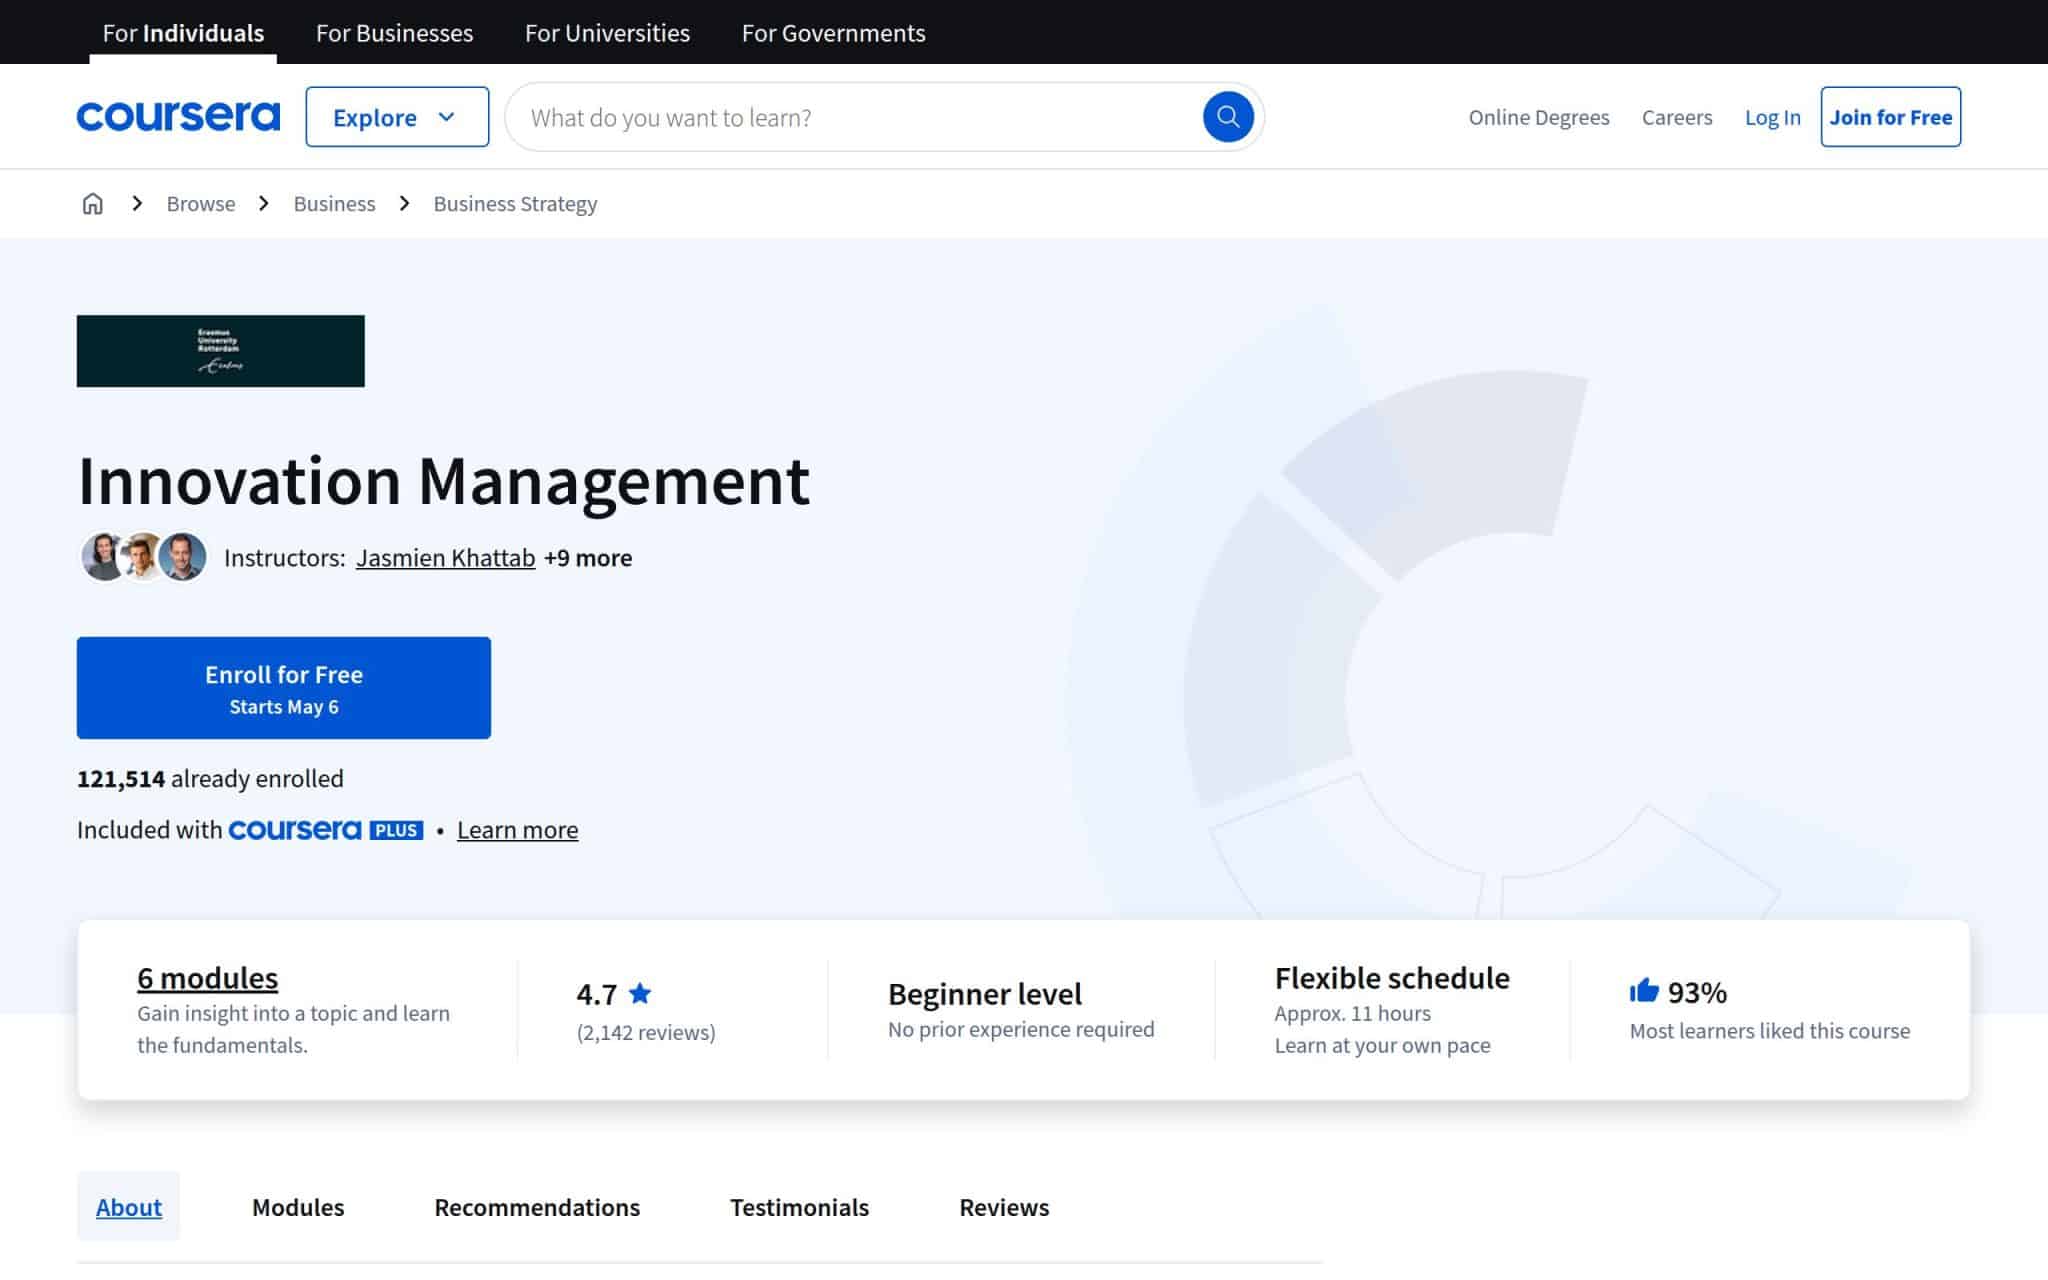Screen dimensions: 2048x1280
Task: Click Learn more about Coursera Plus
Action: click(x=517, y=830)
